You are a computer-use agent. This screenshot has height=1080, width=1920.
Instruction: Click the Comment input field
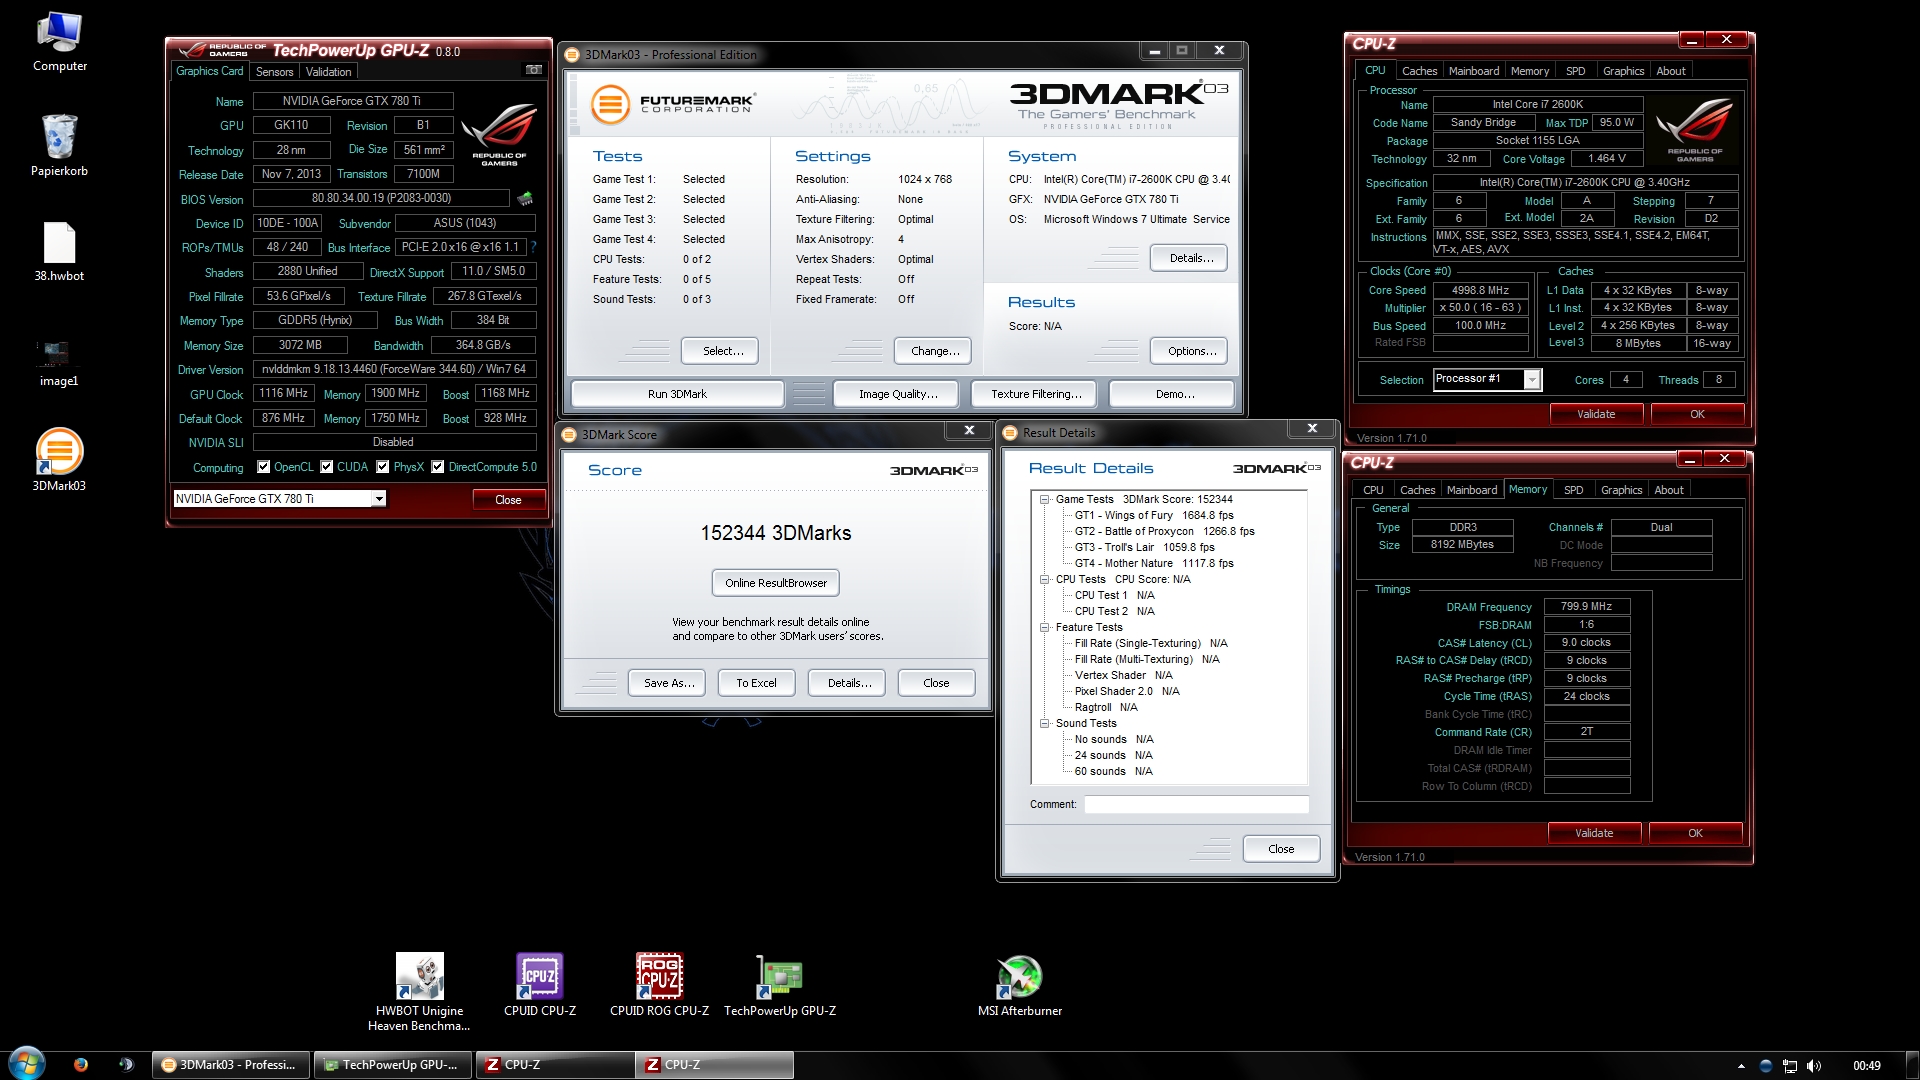click(x=1196, y=804)
